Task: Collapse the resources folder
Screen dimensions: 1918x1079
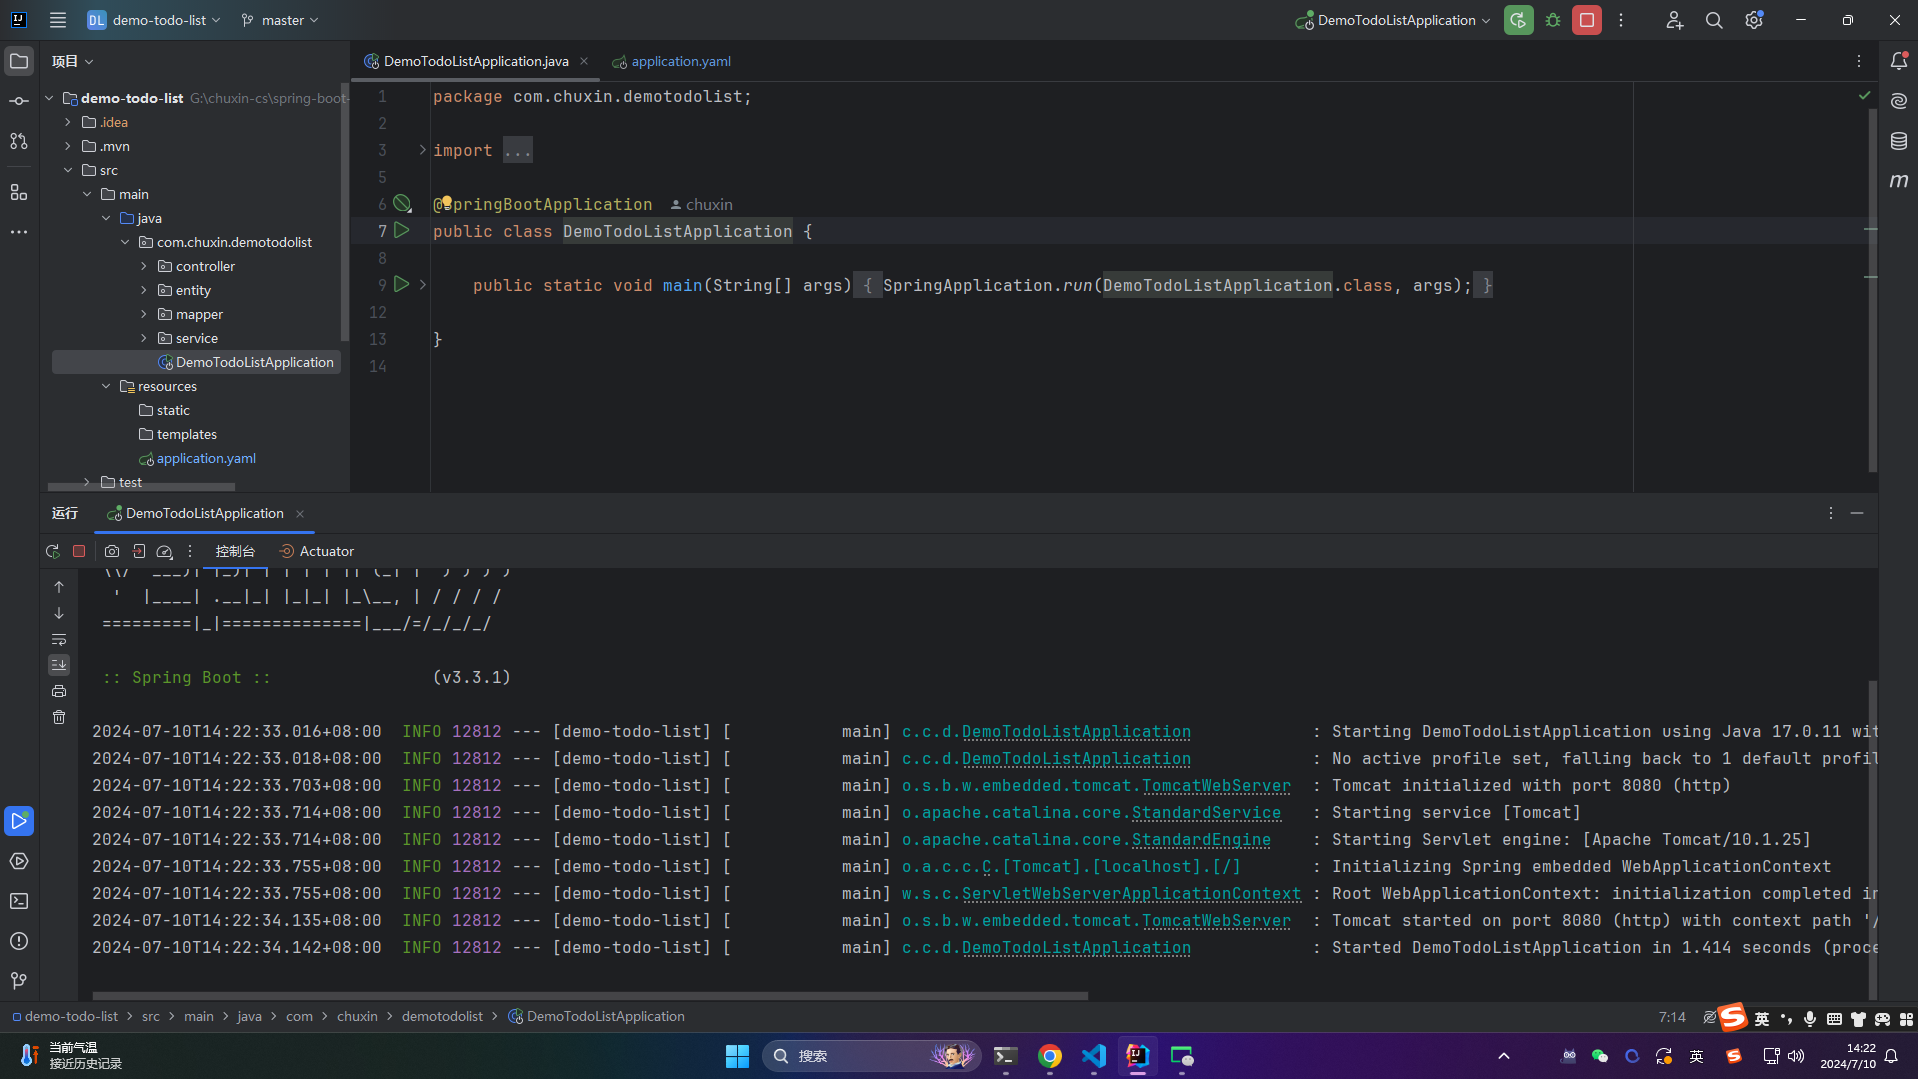Action: pyautogui.click(x=106, y=386)
